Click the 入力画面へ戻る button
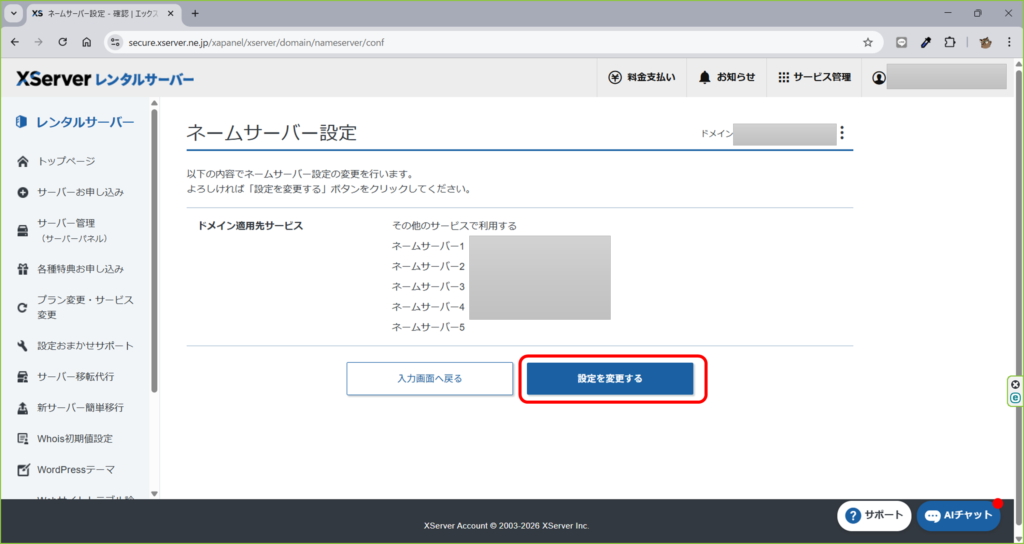The width and height of the screenshot is (1024, 544). (429, 379)
